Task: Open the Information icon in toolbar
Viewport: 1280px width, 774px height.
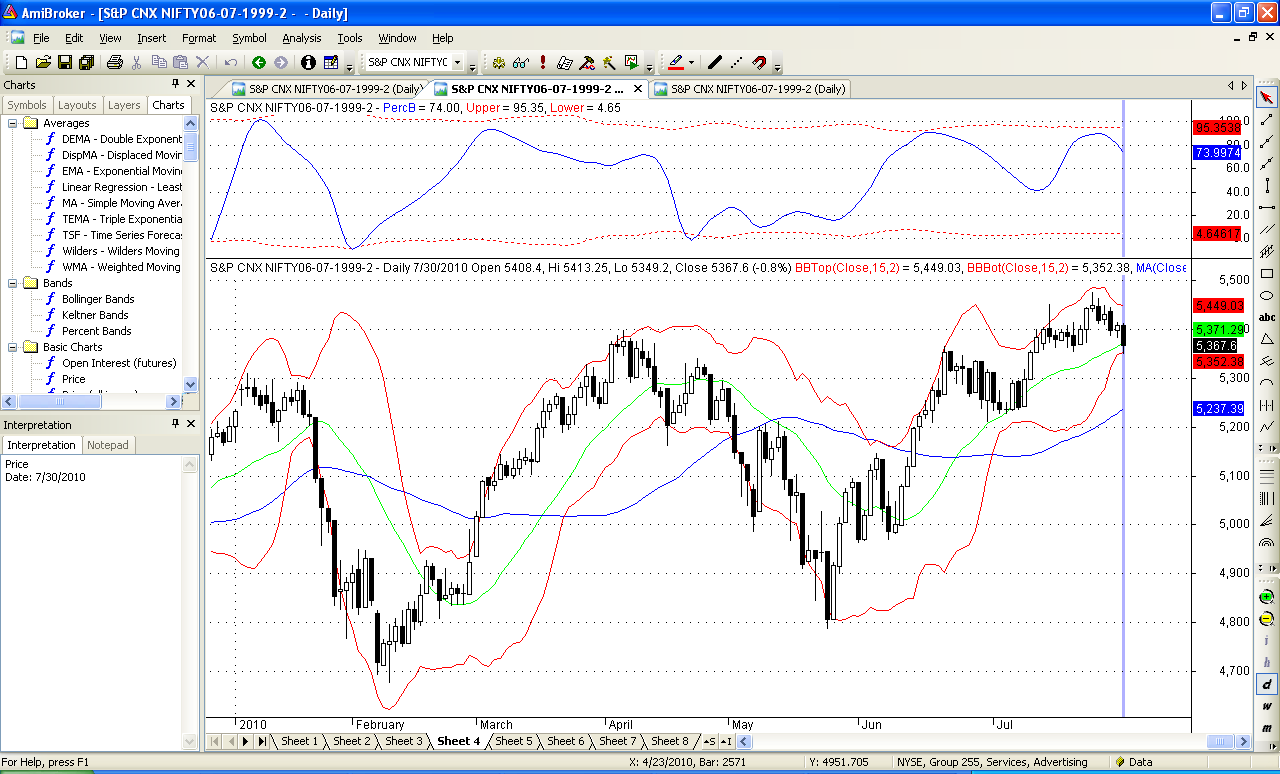Action: pos(308,62)
